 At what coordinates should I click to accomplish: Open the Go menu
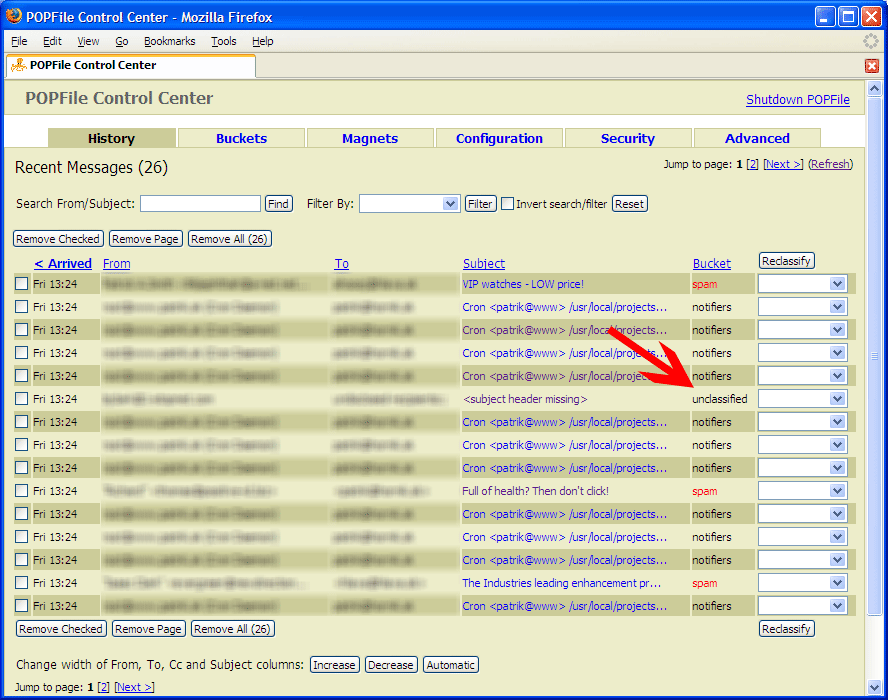(x=122, y=41)
